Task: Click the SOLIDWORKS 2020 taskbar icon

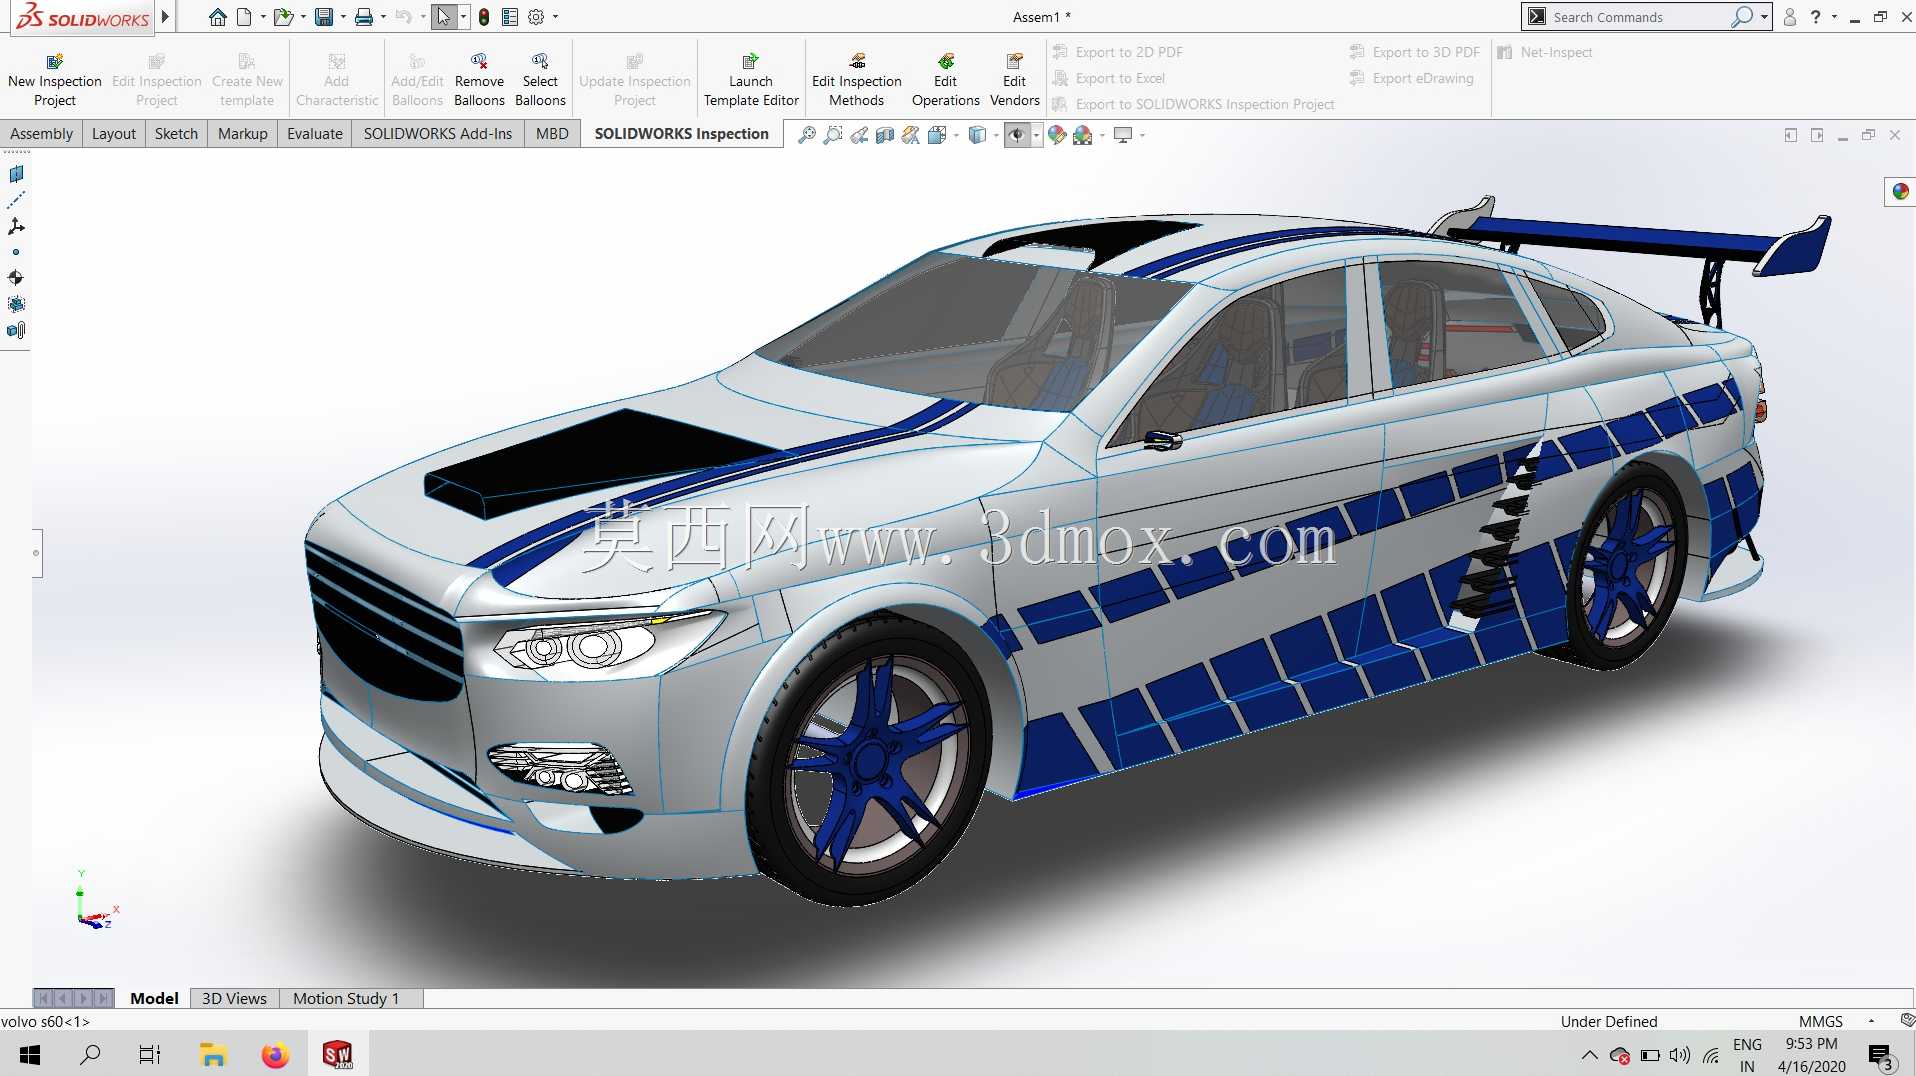Action: [x=338, y=1054]
